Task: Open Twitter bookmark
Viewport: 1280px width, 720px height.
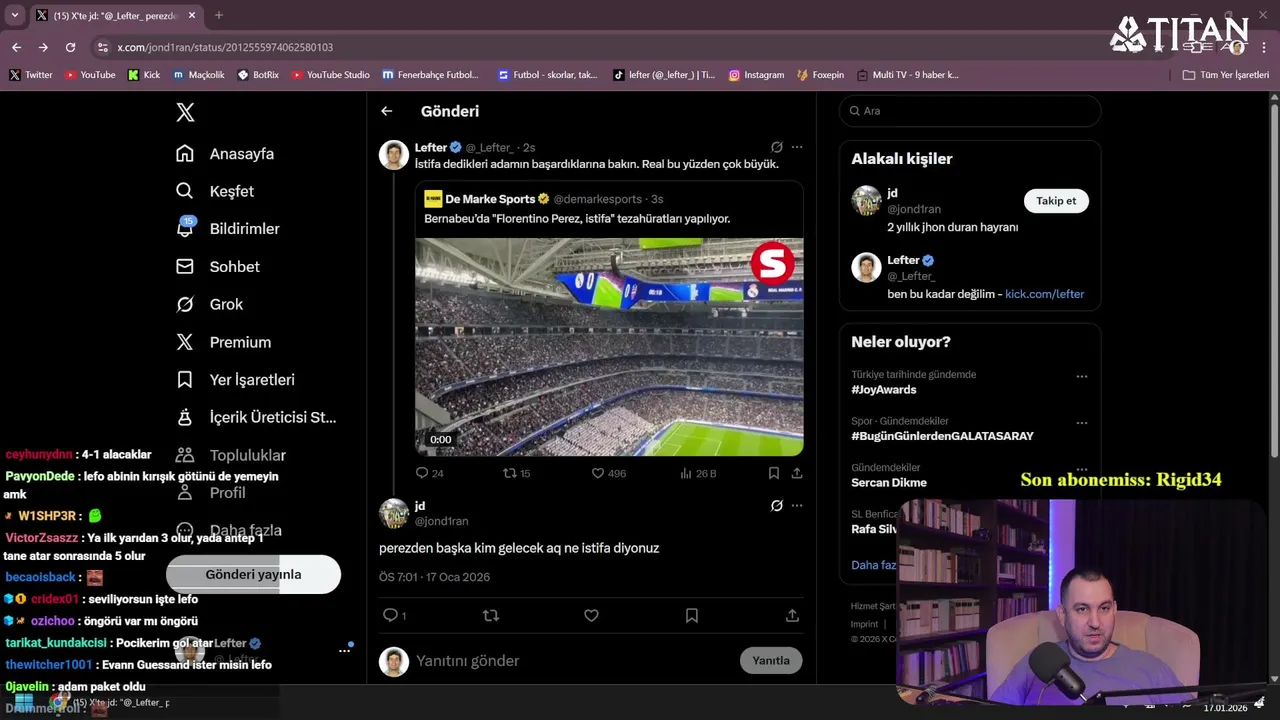Action: [x=31, y=75]
